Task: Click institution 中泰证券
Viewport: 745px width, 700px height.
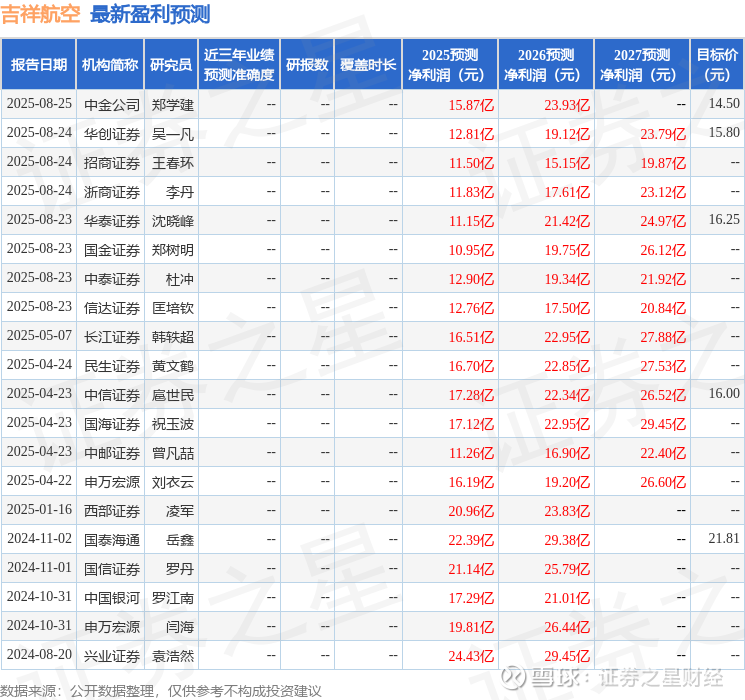Action: tap(112, 278)
